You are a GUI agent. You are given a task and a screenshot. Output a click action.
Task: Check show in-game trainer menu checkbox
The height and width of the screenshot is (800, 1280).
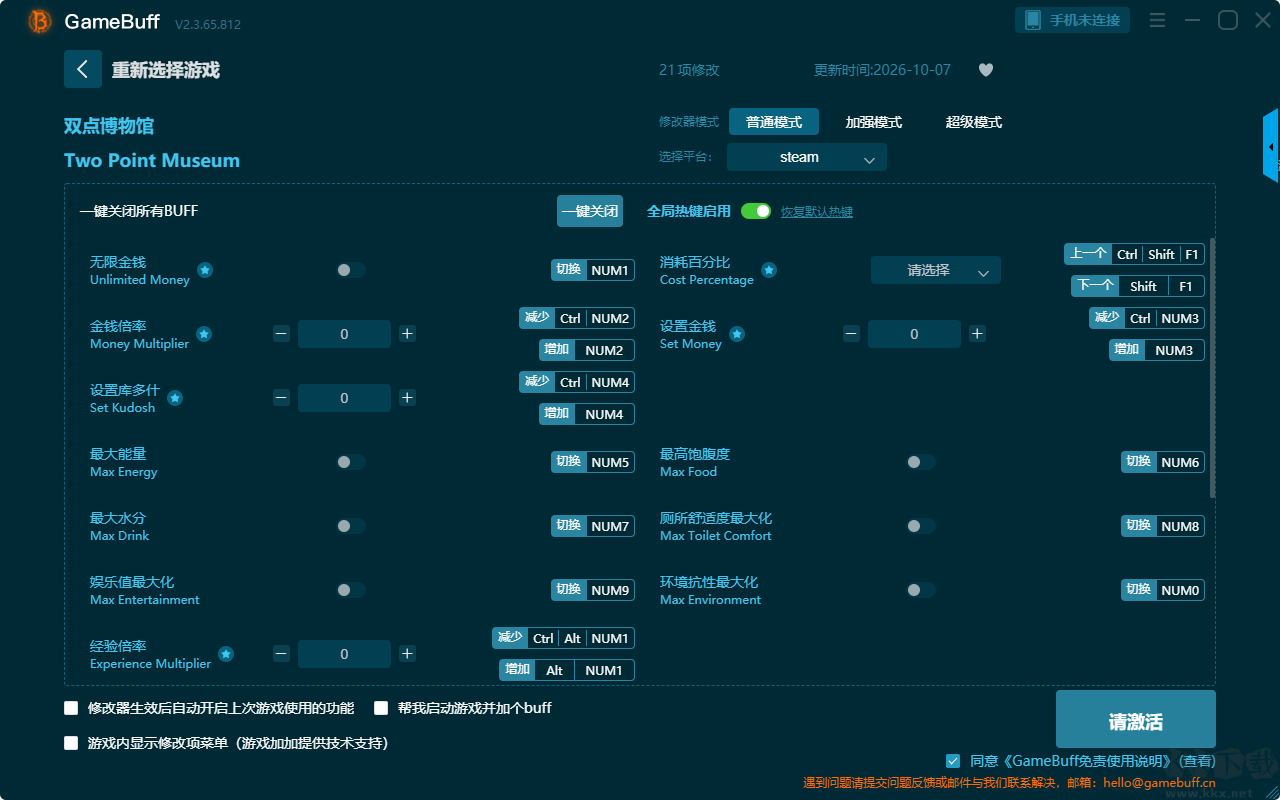71,743
